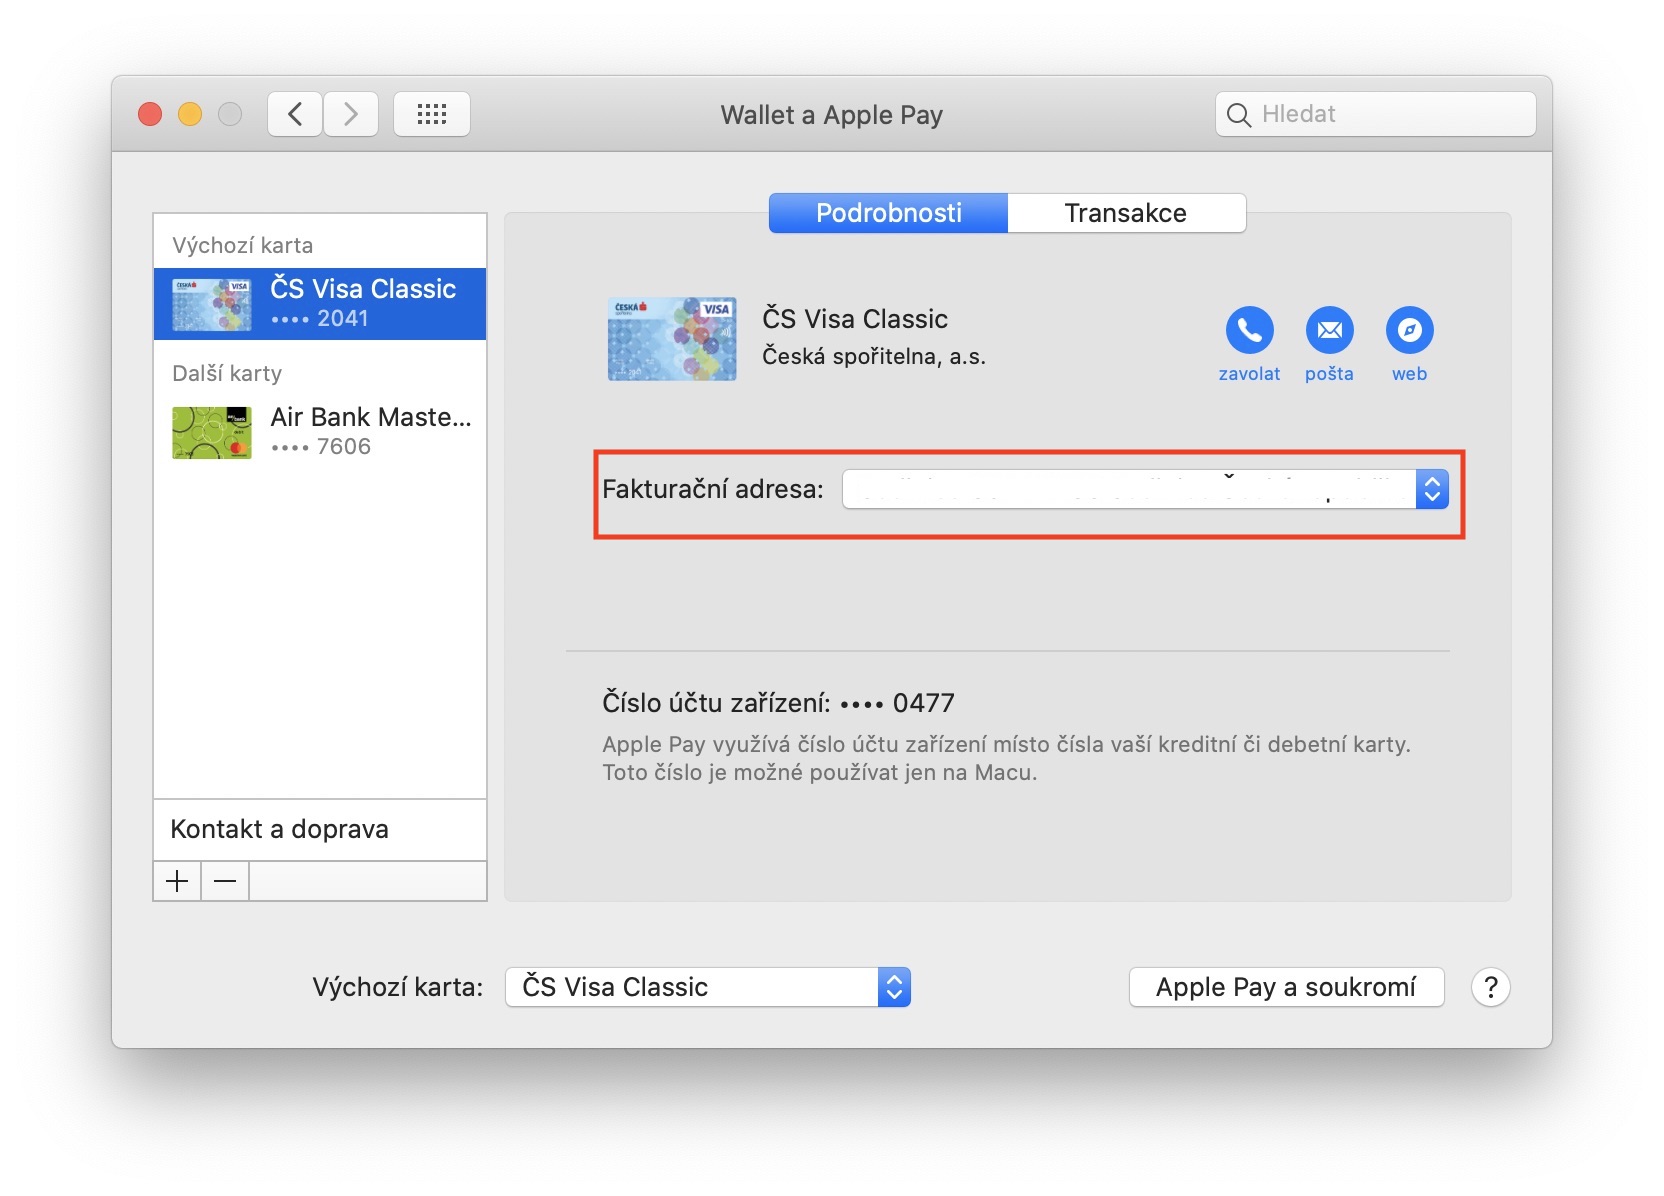Click Číslo účtu zařízení •••• 0477 text

[x=778, y=703]
